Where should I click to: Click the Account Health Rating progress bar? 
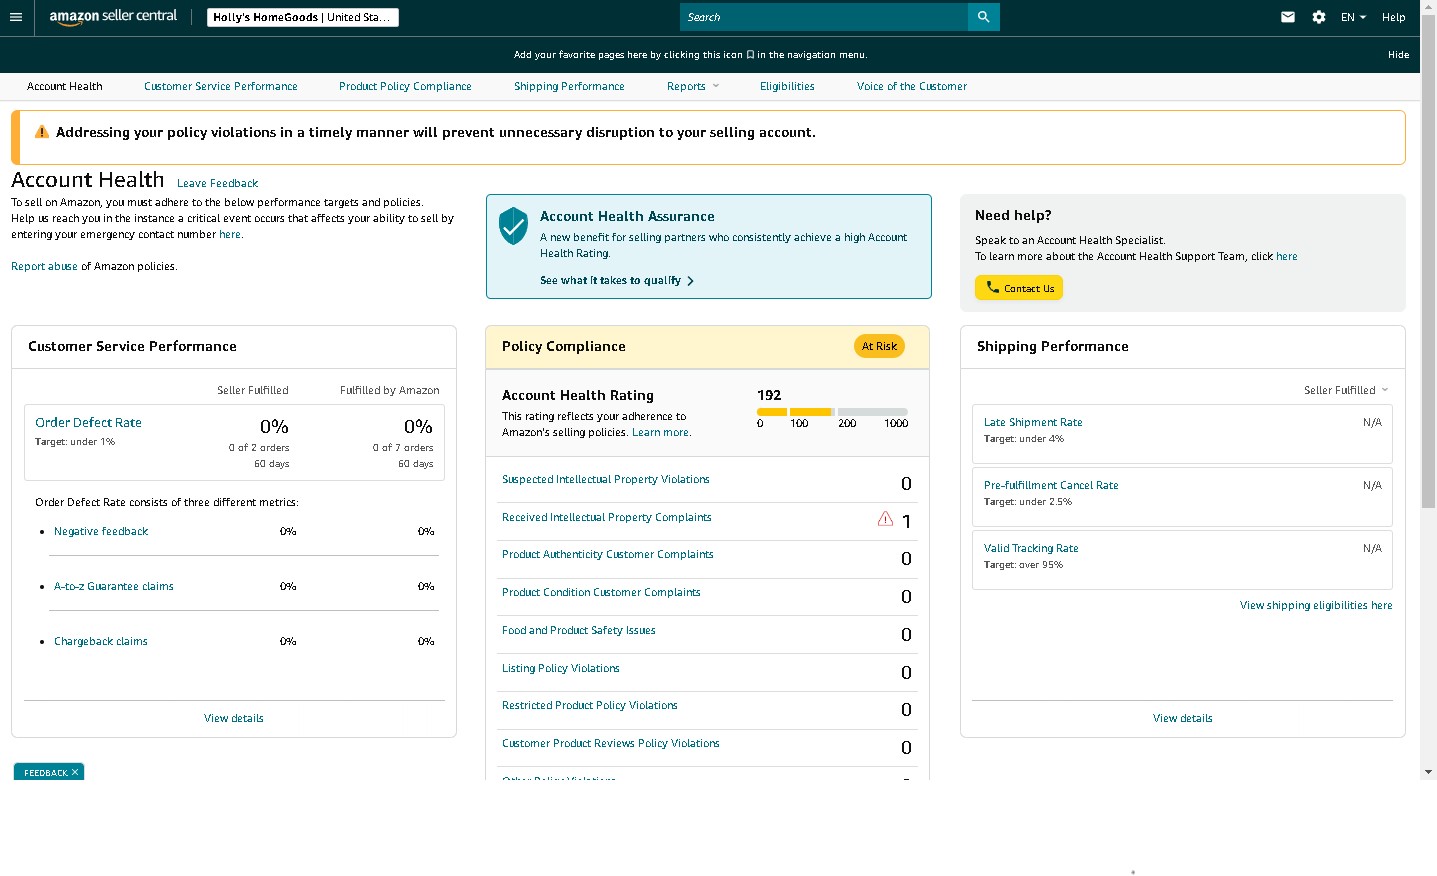tap(832, 412)
